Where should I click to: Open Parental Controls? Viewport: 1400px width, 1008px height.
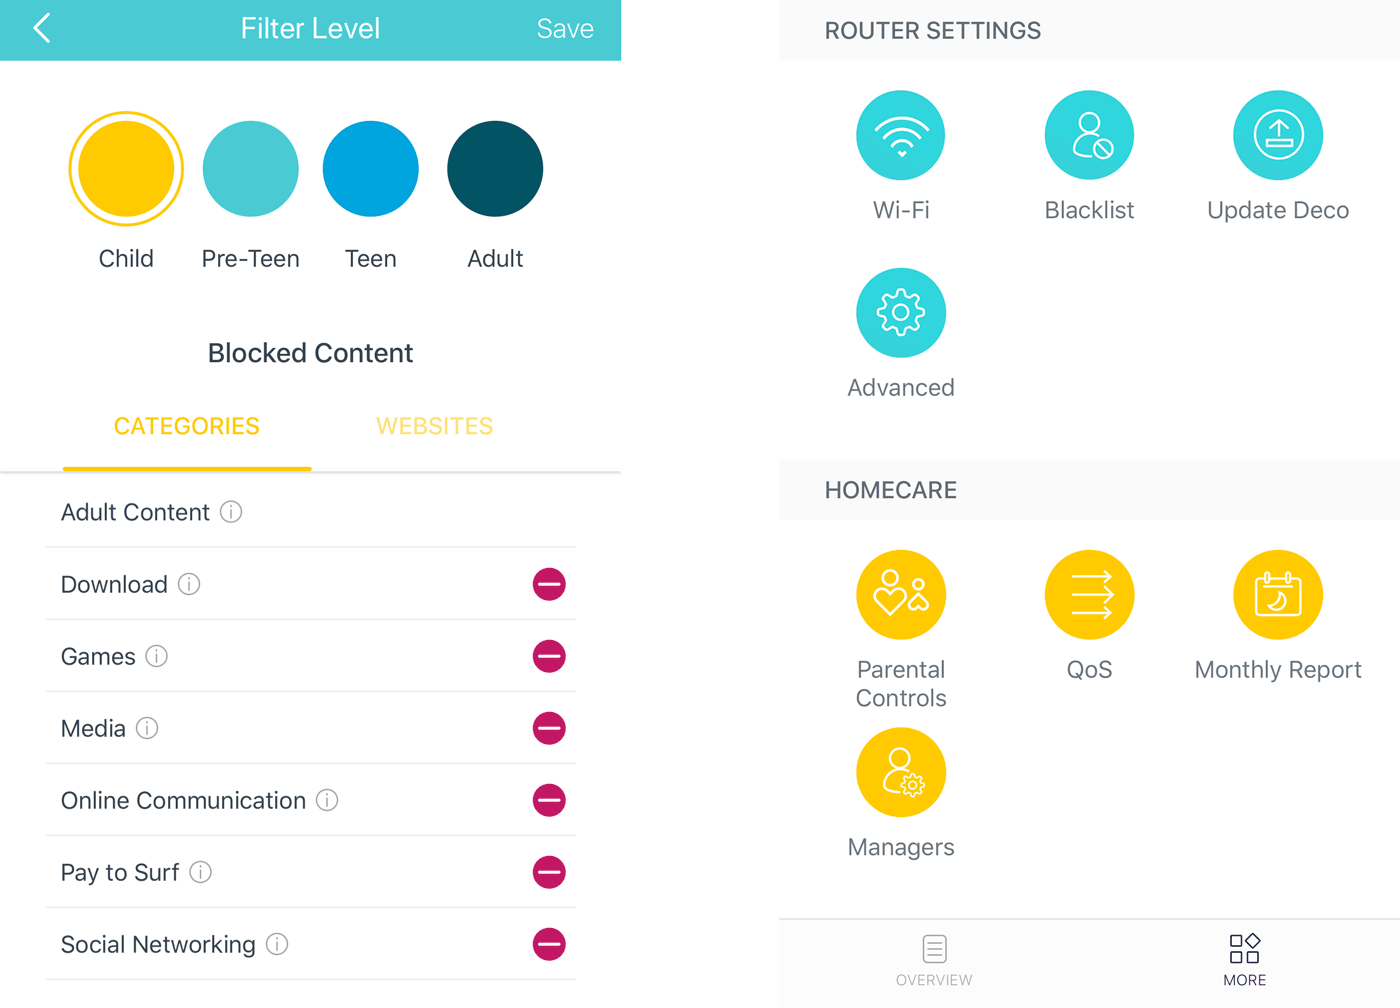pos(901,595)
